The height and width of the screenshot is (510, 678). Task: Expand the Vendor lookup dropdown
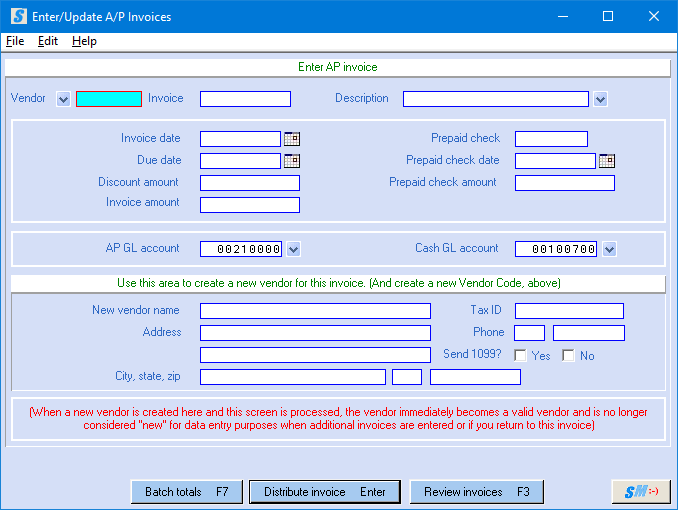tap(64, 99)
